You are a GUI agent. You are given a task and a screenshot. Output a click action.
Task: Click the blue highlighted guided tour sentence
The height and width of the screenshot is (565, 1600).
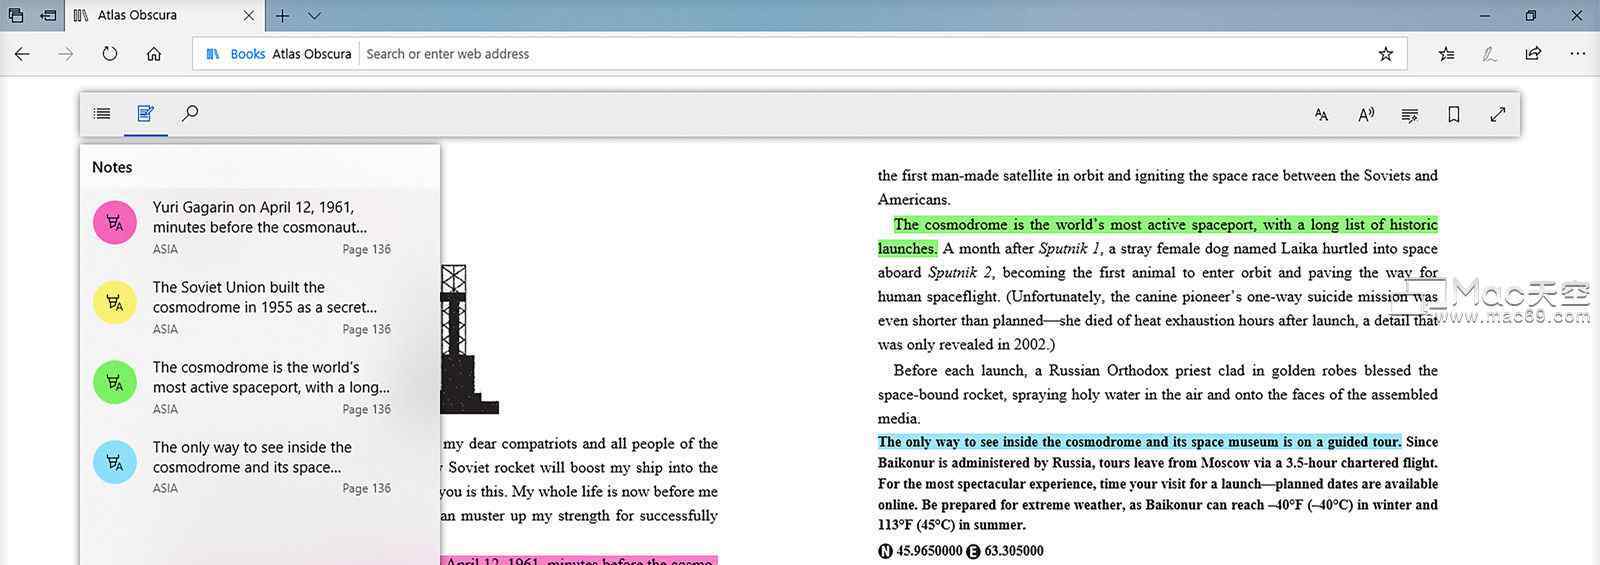click(1140, 442)
